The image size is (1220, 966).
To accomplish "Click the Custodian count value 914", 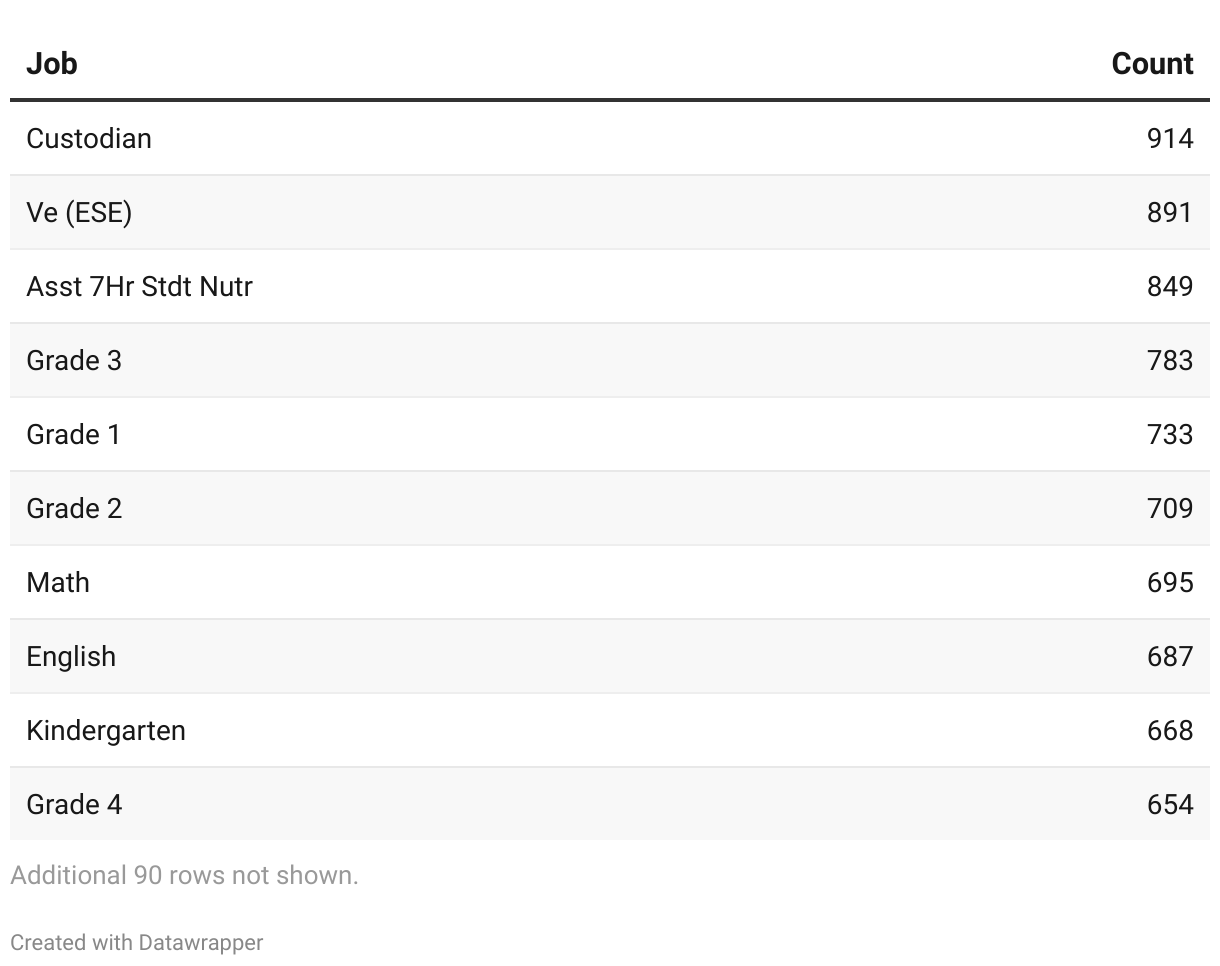I will point(1170,138).
